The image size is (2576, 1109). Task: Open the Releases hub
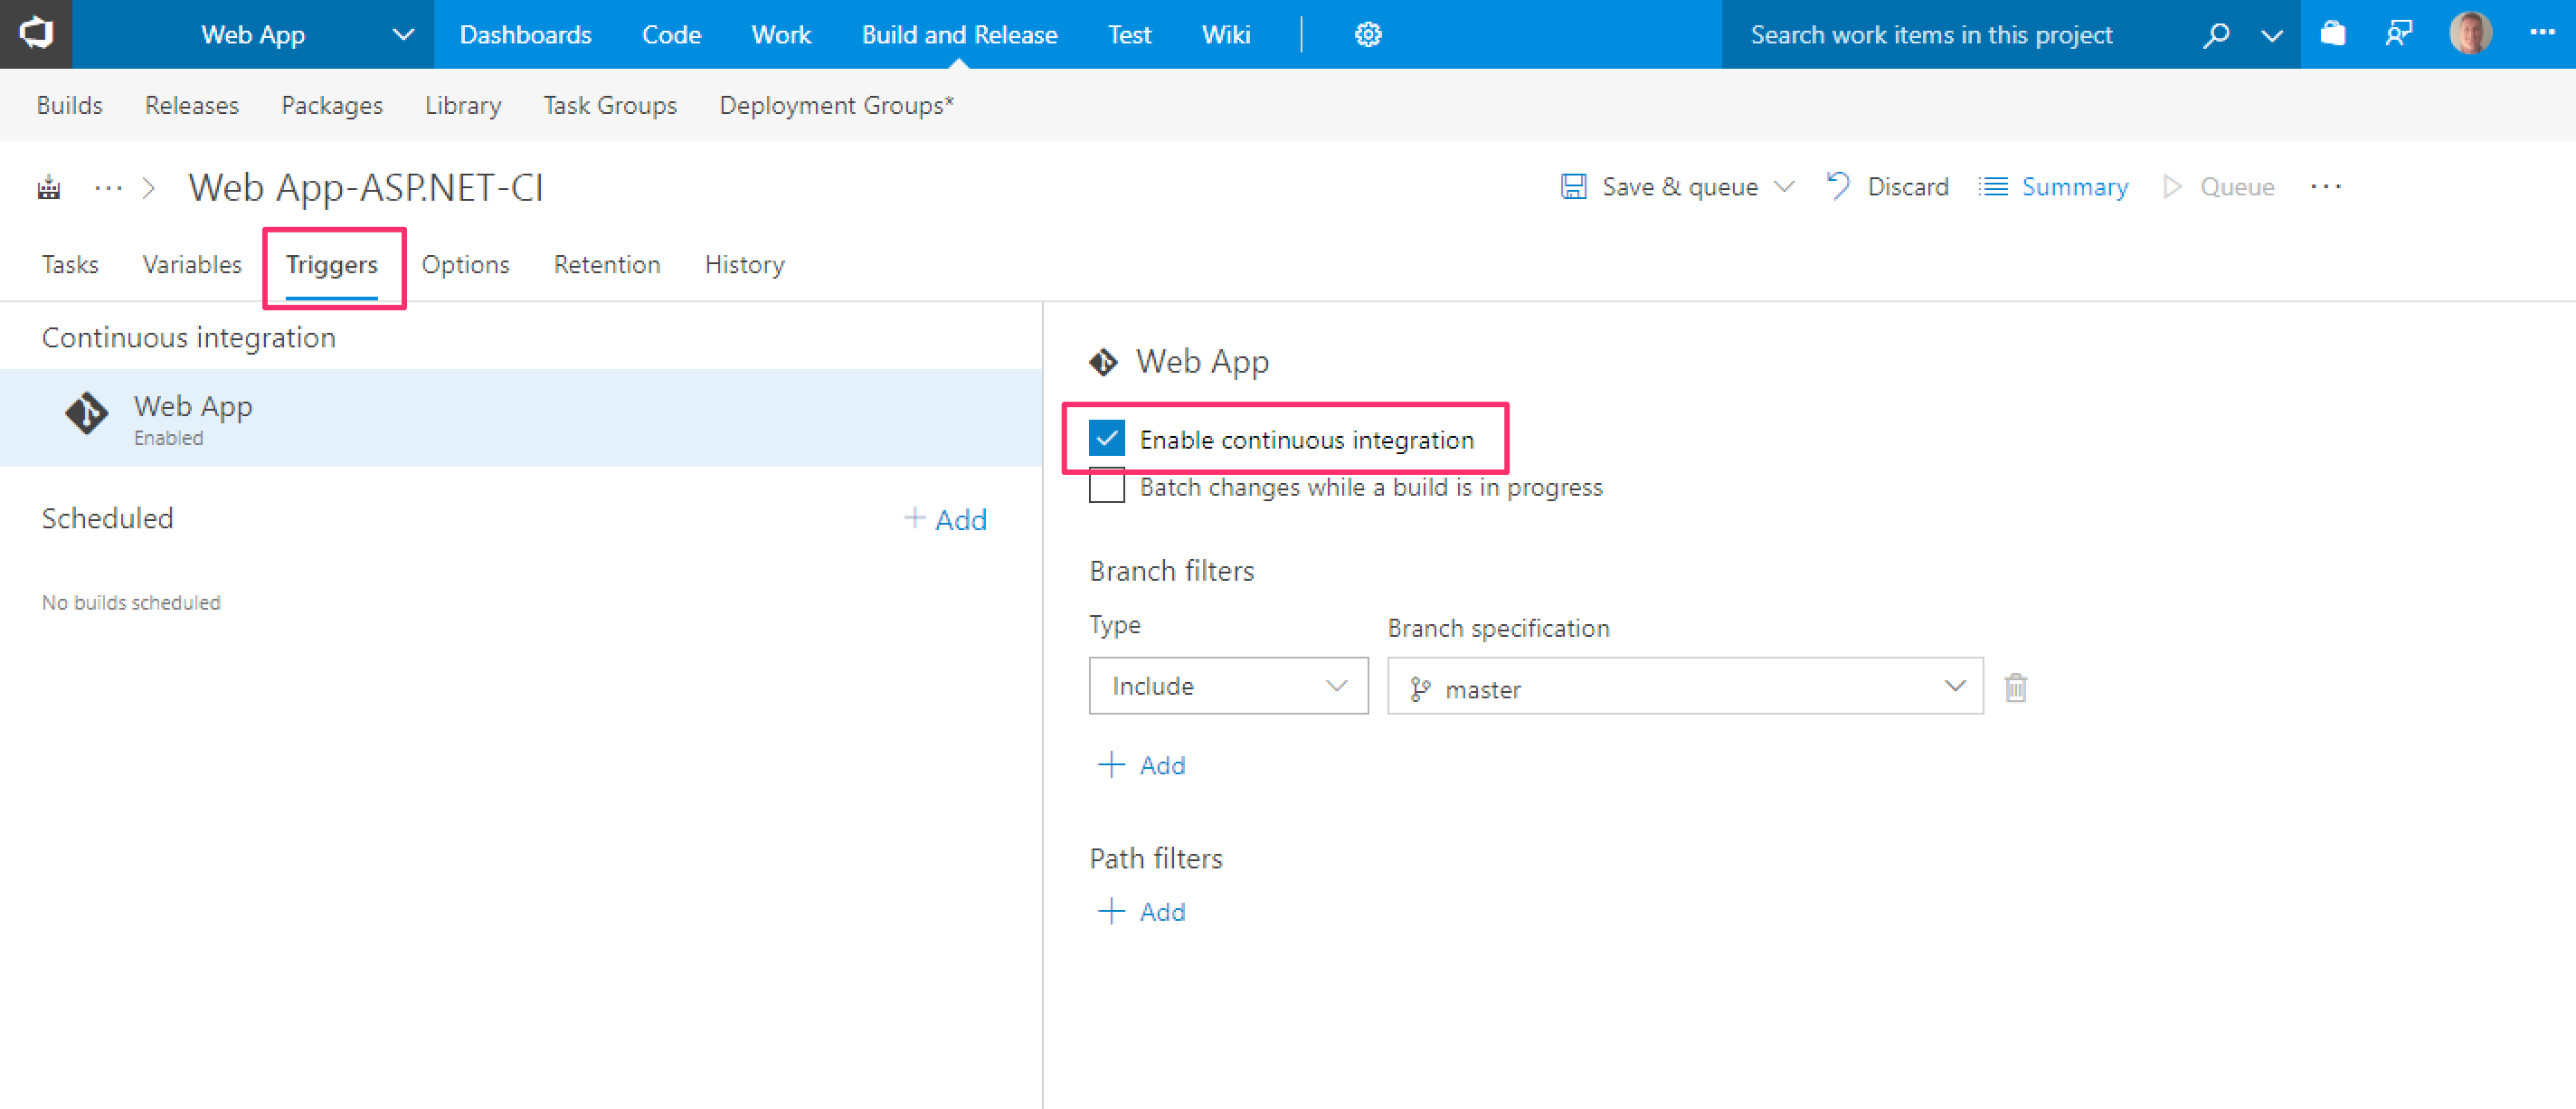tap(192, 105)
